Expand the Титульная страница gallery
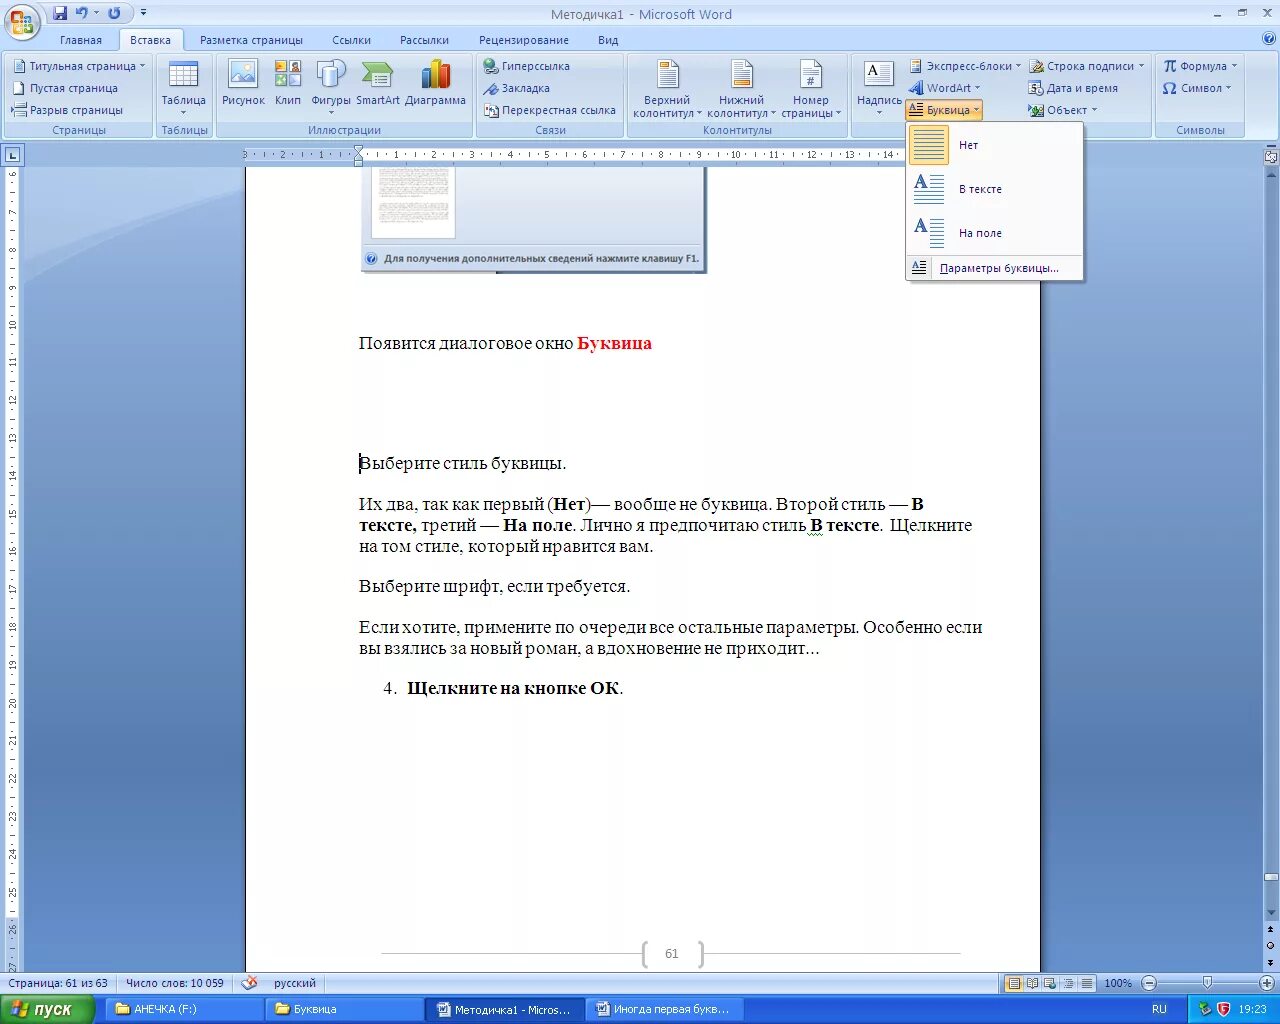 tap(79, 66)
